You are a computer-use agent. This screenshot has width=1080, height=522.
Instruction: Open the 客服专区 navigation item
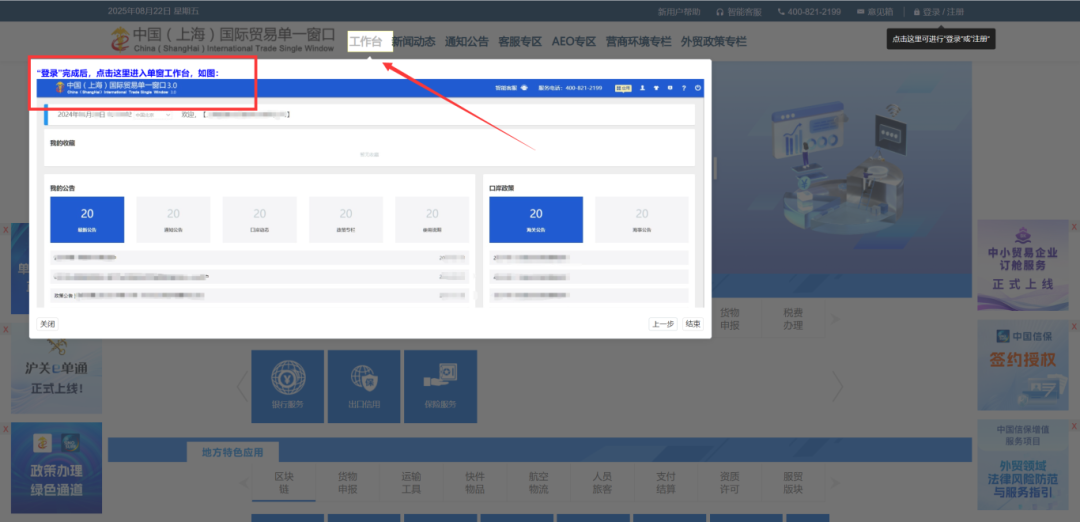pyautogui.click(x=520, y=41)
